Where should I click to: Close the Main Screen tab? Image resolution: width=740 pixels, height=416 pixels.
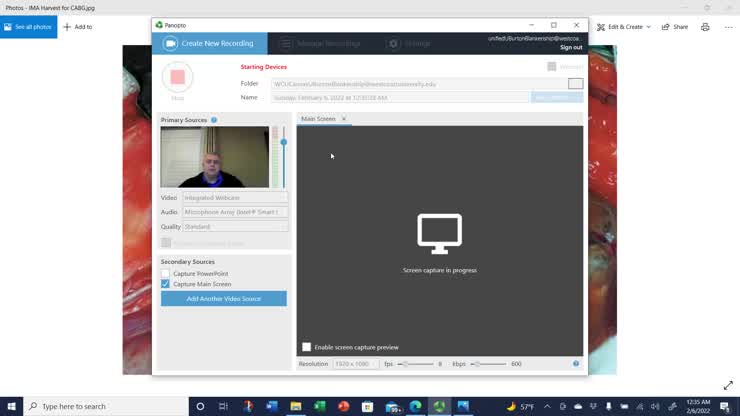point(344,119)
